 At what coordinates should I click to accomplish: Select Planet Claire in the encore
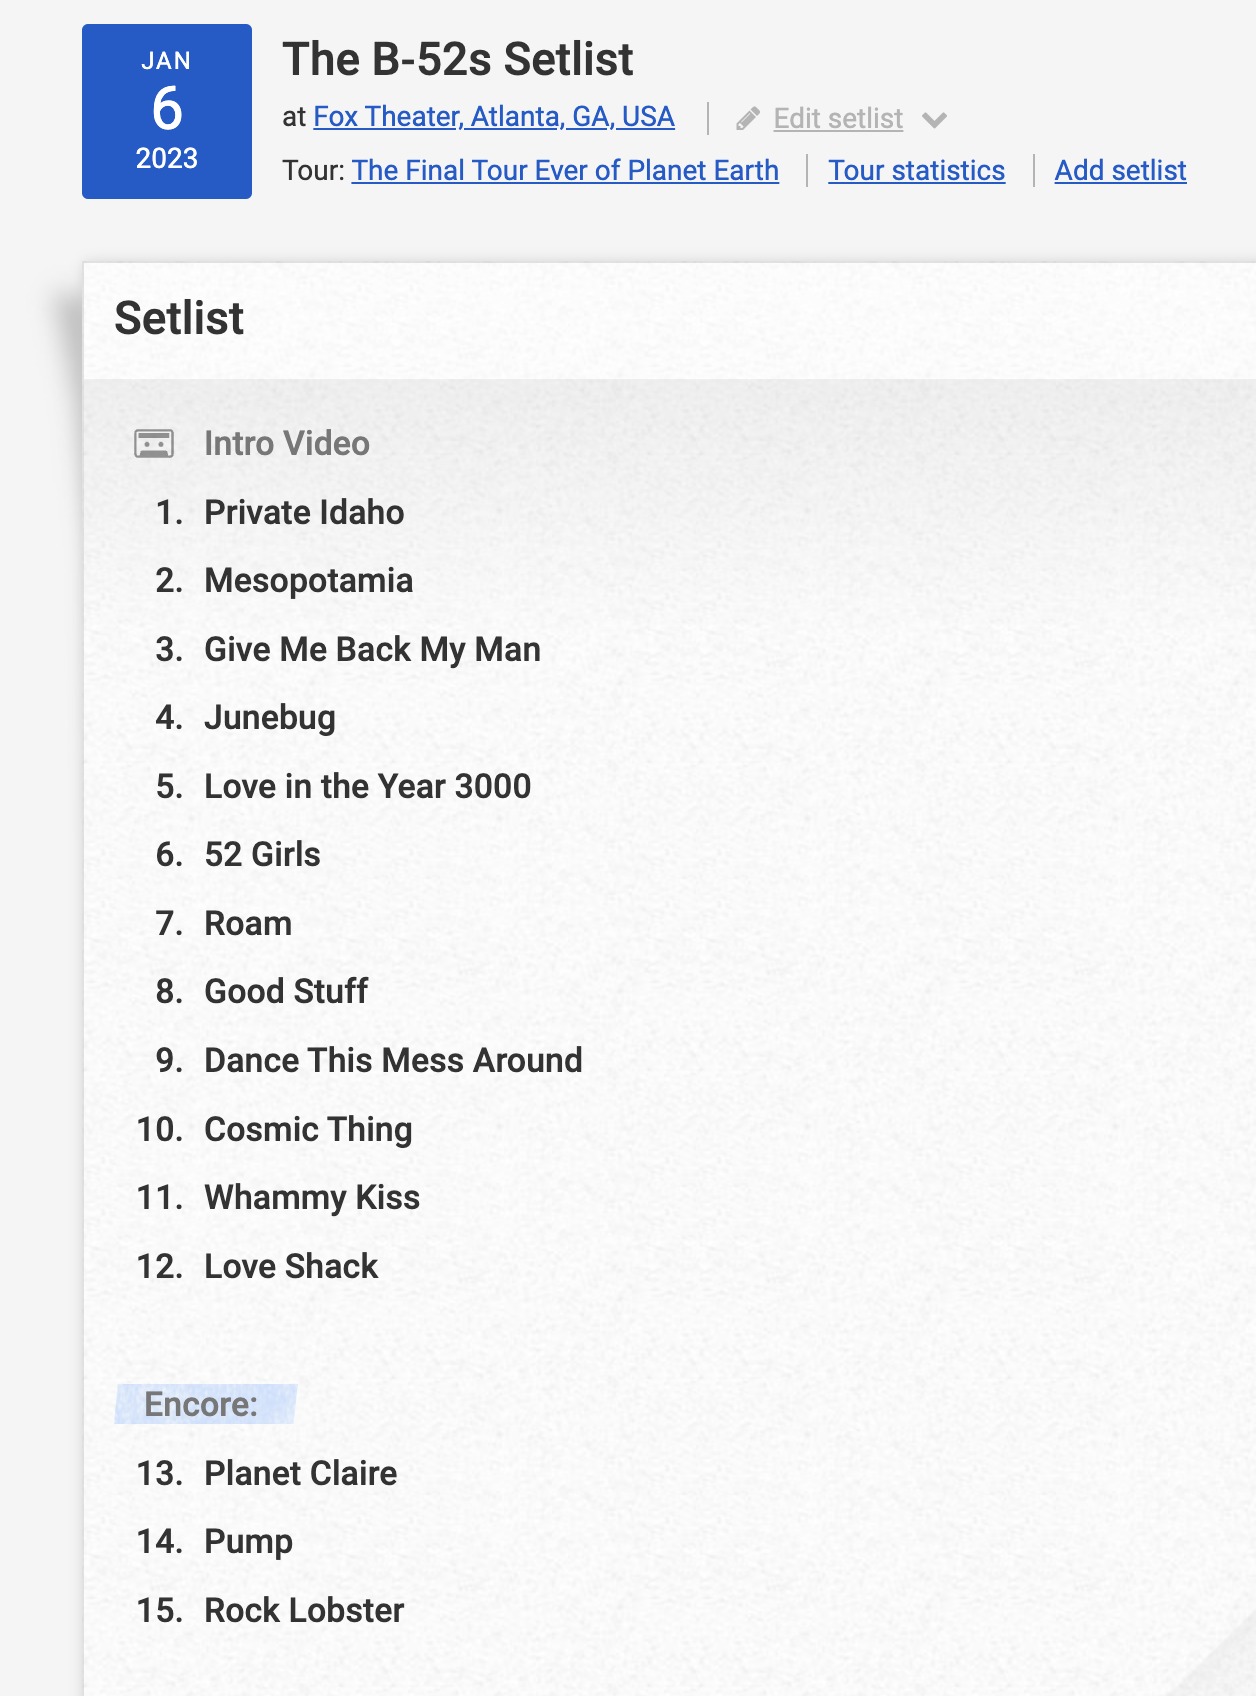(x=300, y=1474)
